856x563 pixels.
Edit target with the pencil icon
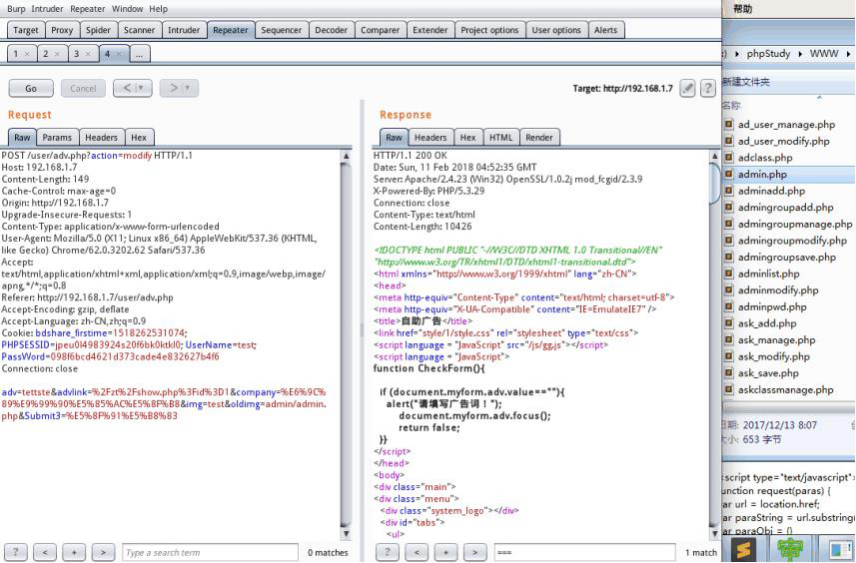pyautogui.click(x=687, y=88)
